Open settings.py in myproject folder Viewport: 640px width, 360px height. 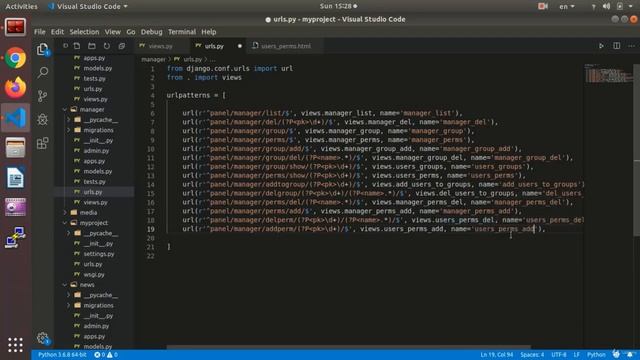coord(99,254)
